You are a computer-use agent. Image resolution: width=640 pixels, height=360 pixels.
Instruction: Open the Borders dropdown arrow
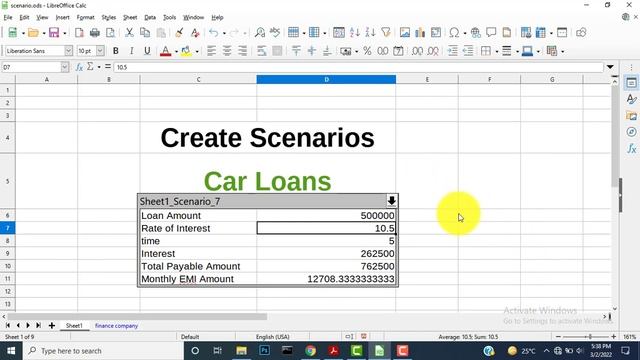[x=496, y=51]
